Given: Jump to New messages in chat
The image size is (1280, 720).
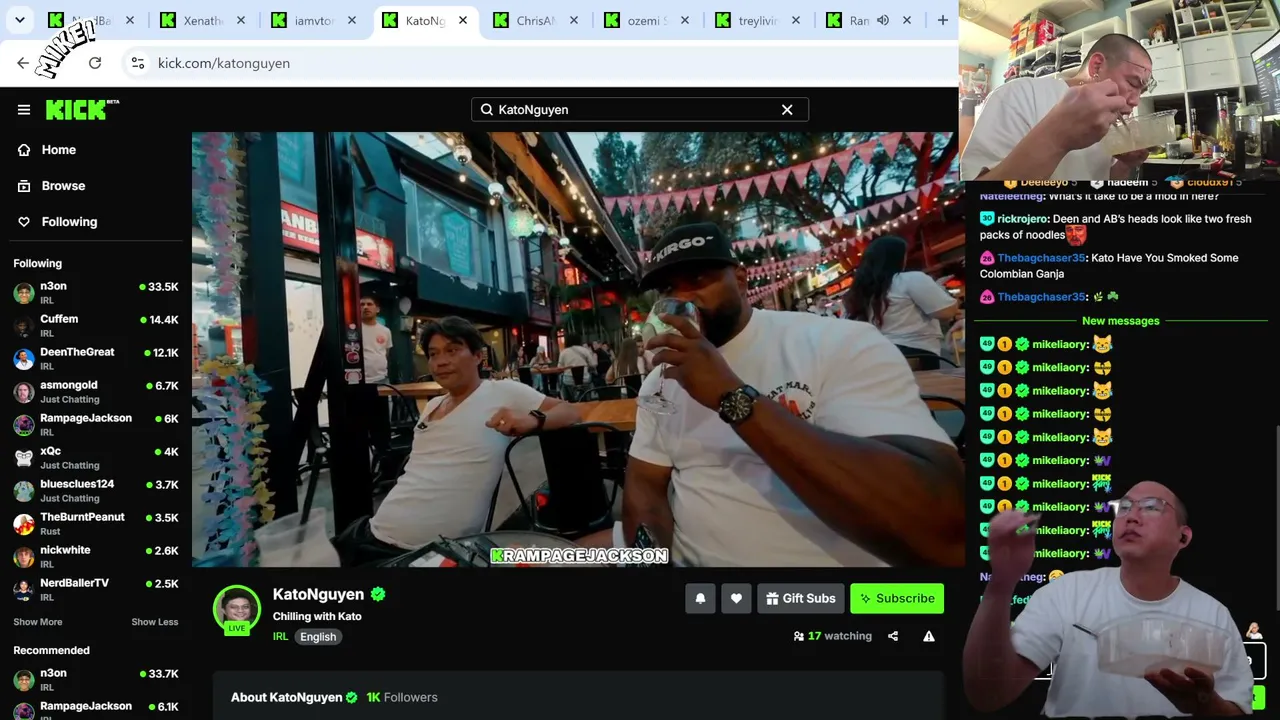Looking at the screenshot, I should pyautogui.click(x=1121, y=321).
